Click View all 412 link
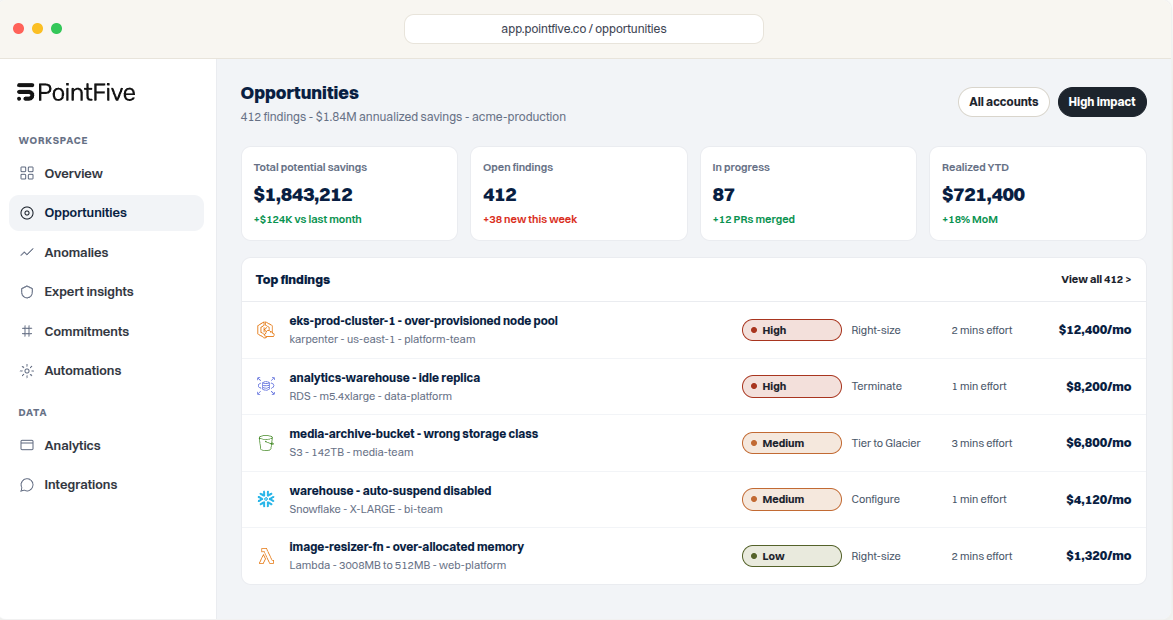The height and width of the screenshot is (620, 1173). pos(1096,280)
